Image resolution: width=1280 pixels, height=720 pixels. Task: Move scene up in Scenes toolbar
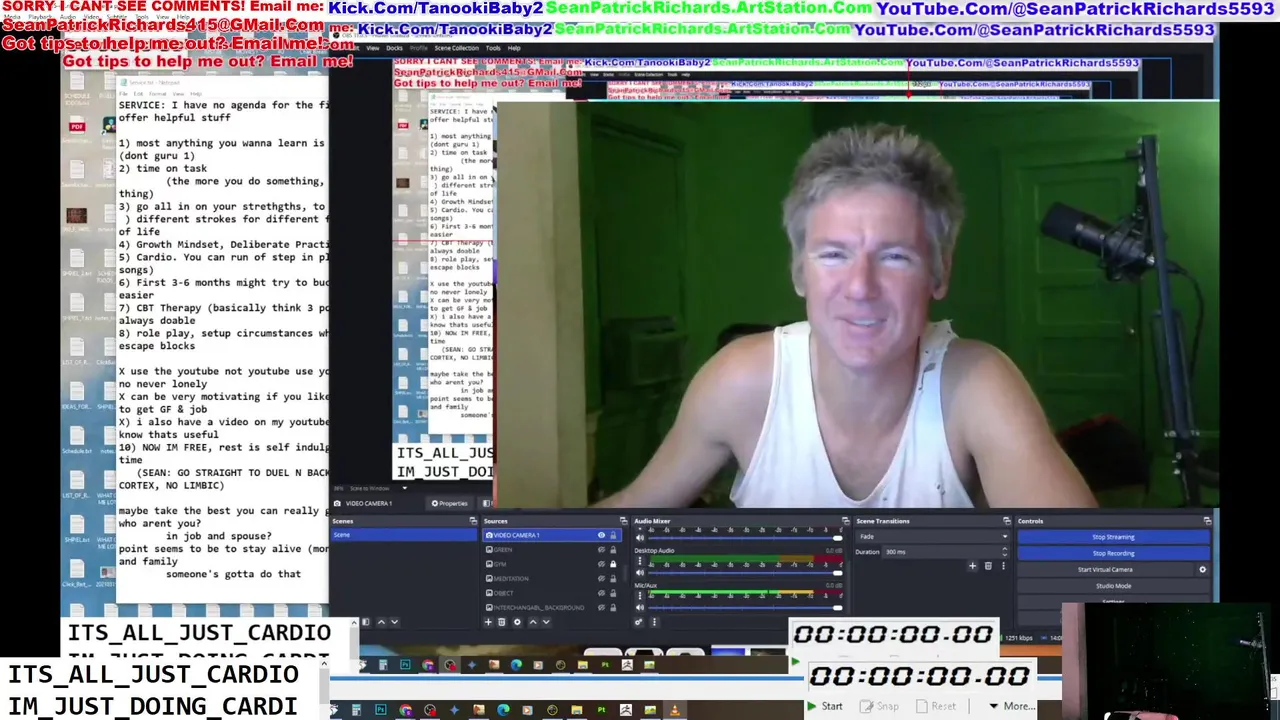(381, 622)
